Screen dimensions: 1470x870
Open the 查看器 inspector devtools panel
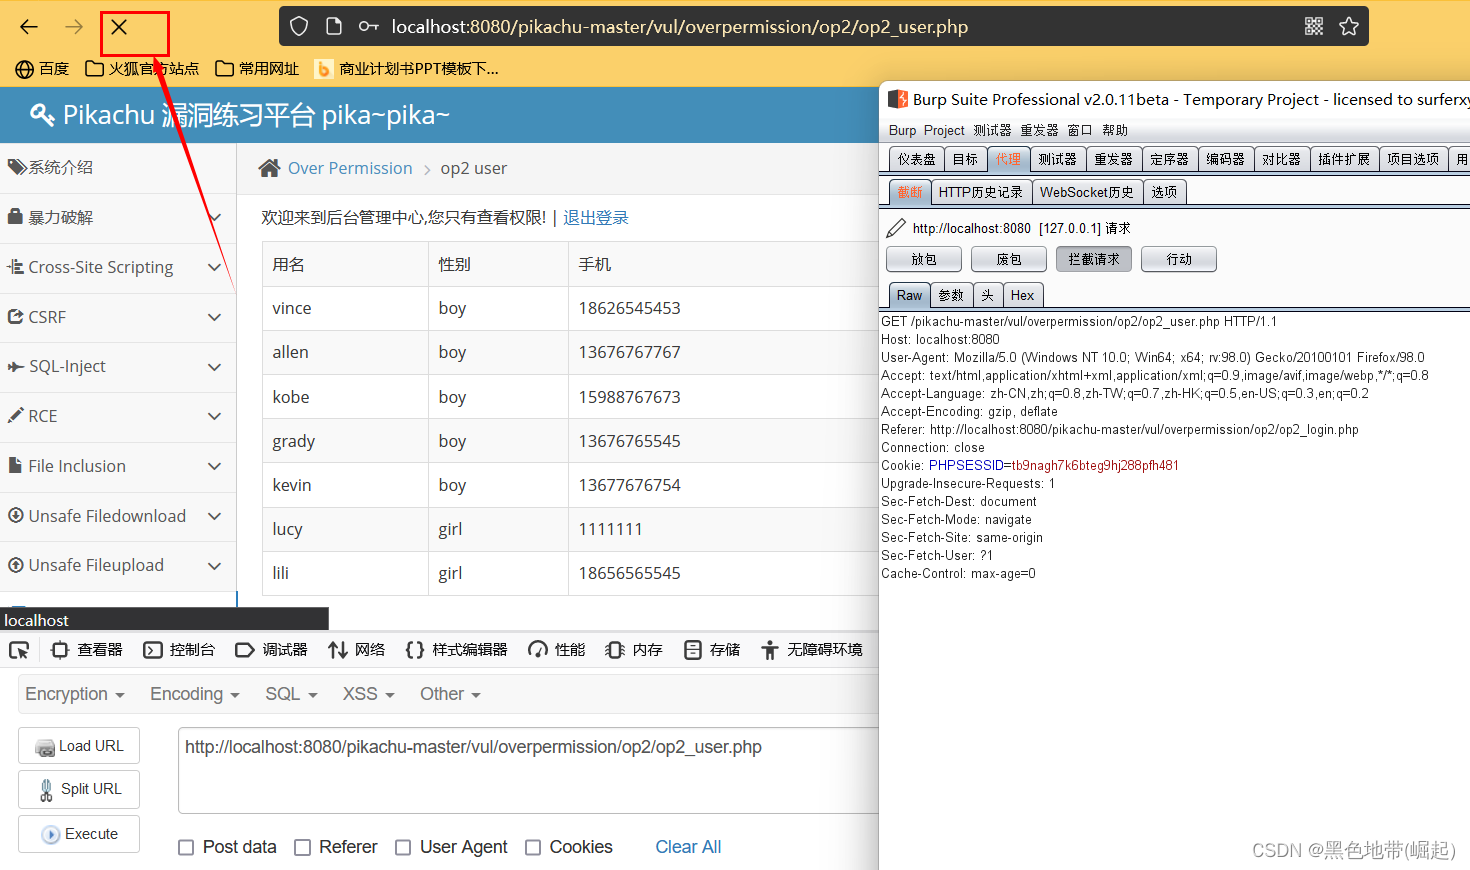87,650
